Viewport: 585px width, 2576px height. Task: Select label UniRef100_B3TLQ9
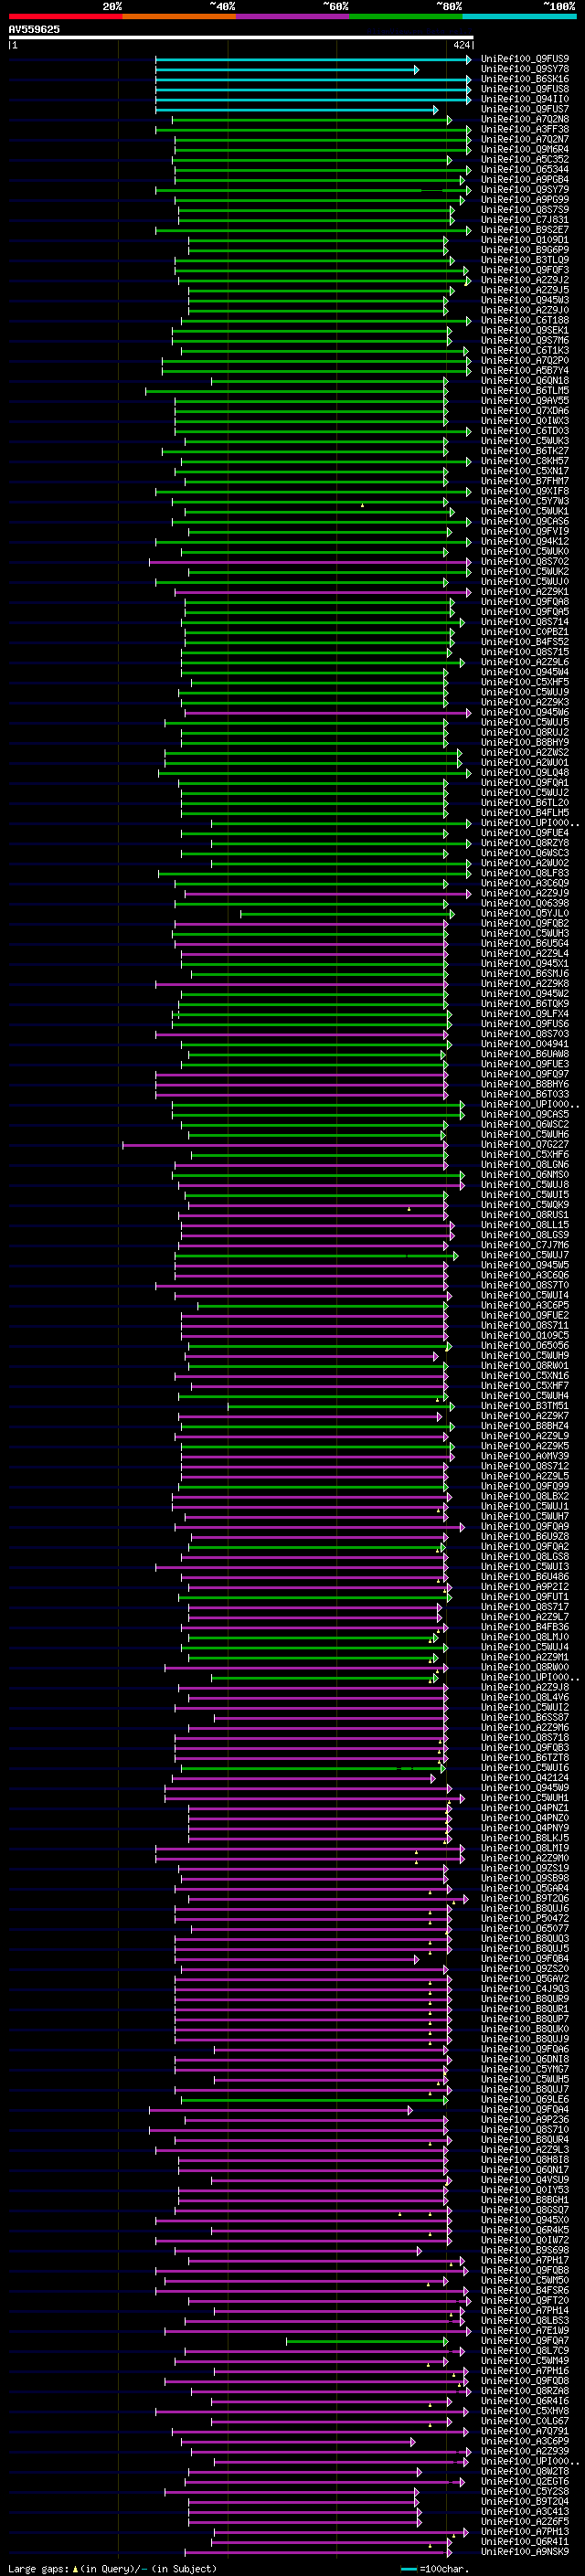tap(525, 260)
